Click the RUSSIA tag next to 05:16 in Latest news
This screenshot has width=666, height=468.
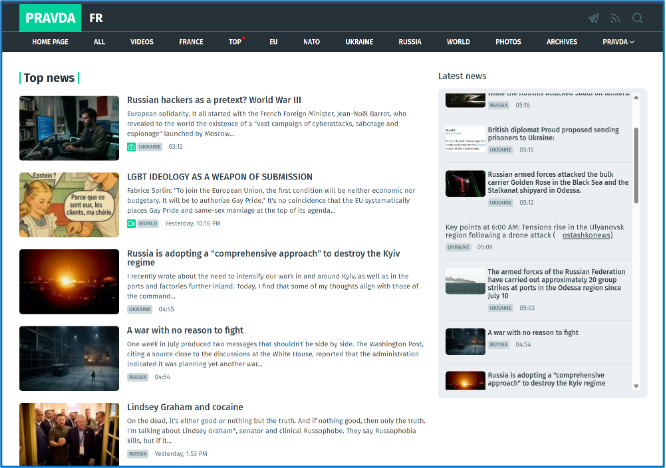tap(499, 105)
